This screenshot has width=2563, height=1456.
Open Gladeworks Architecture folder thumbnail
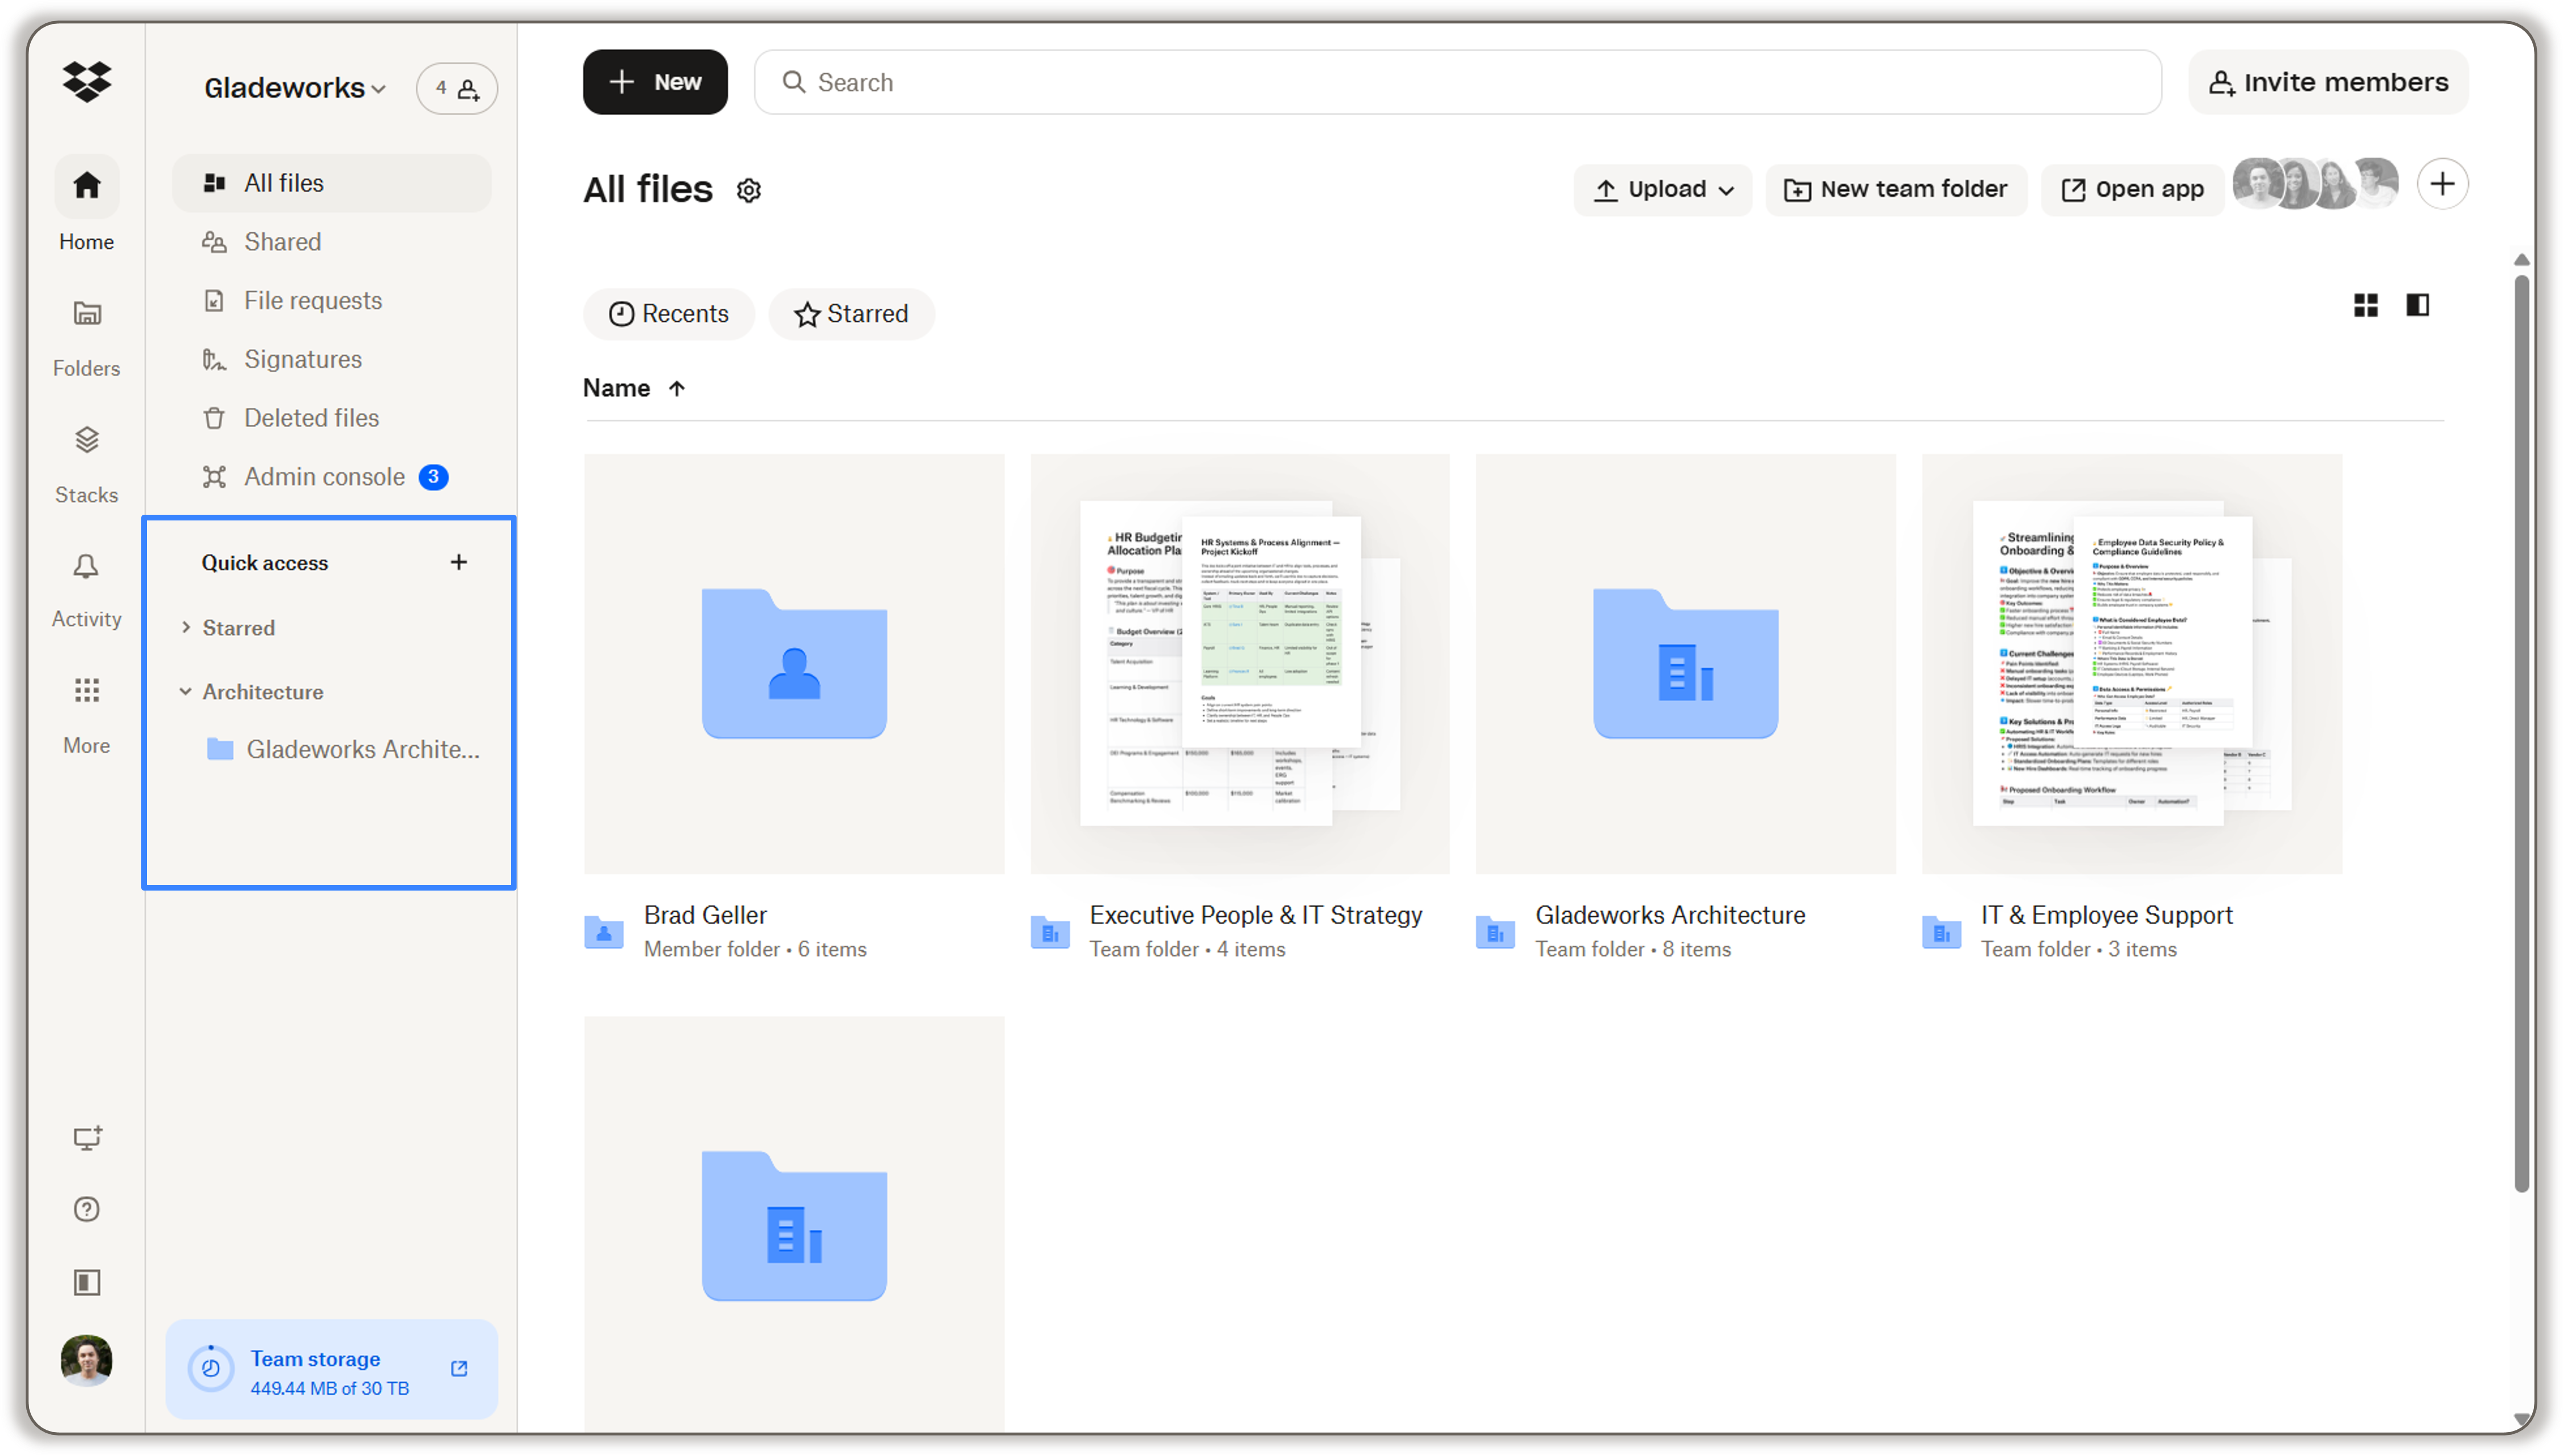pos(1686,665)
